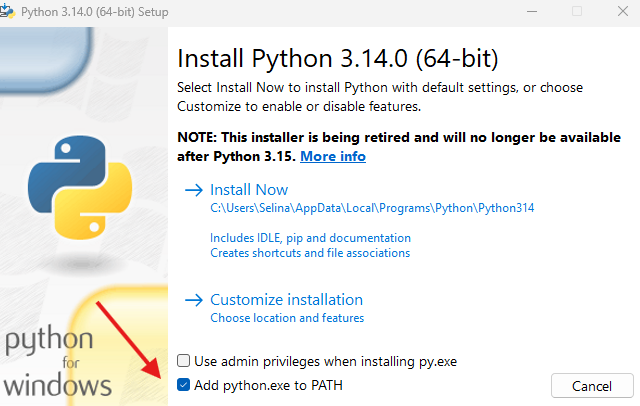This screenshot has width=640, height=406.
Task: Close the Python Setup window
Action: coord(620,12)
